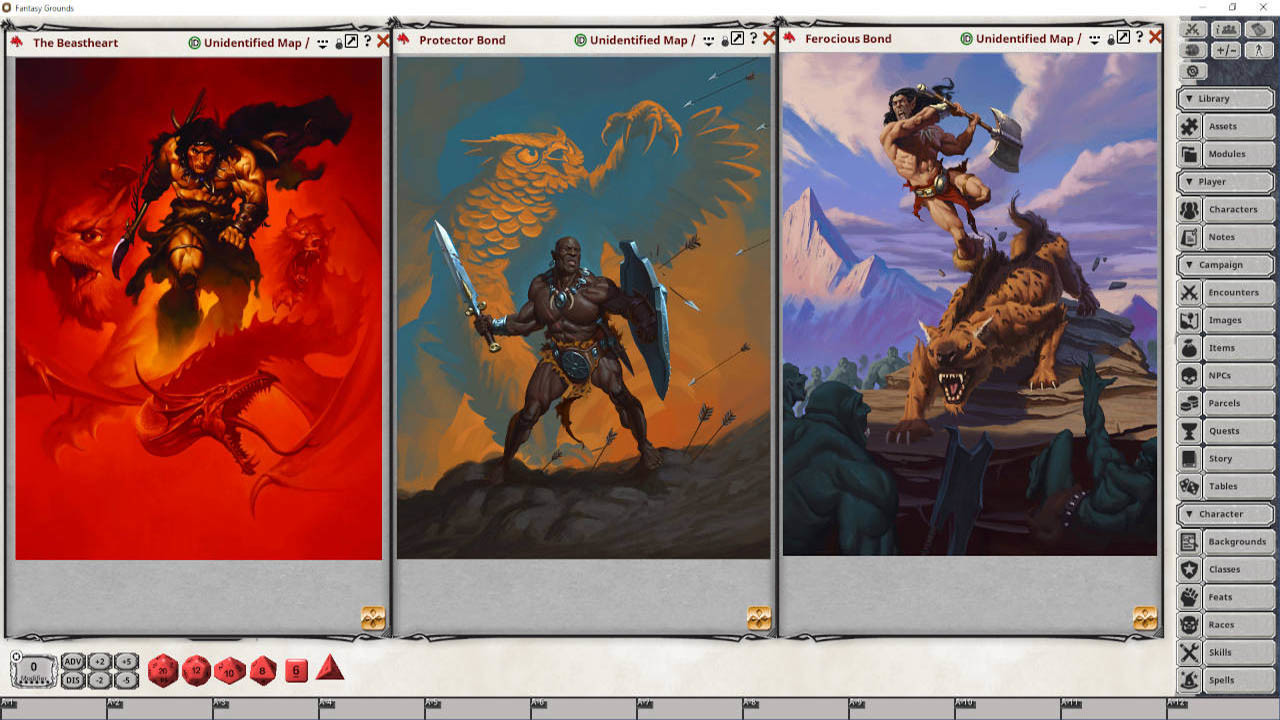Toggle lock on The Beastheart window
Image resolution: width=1280 pixels, height=720 pixels.
(x=339, y=43)
